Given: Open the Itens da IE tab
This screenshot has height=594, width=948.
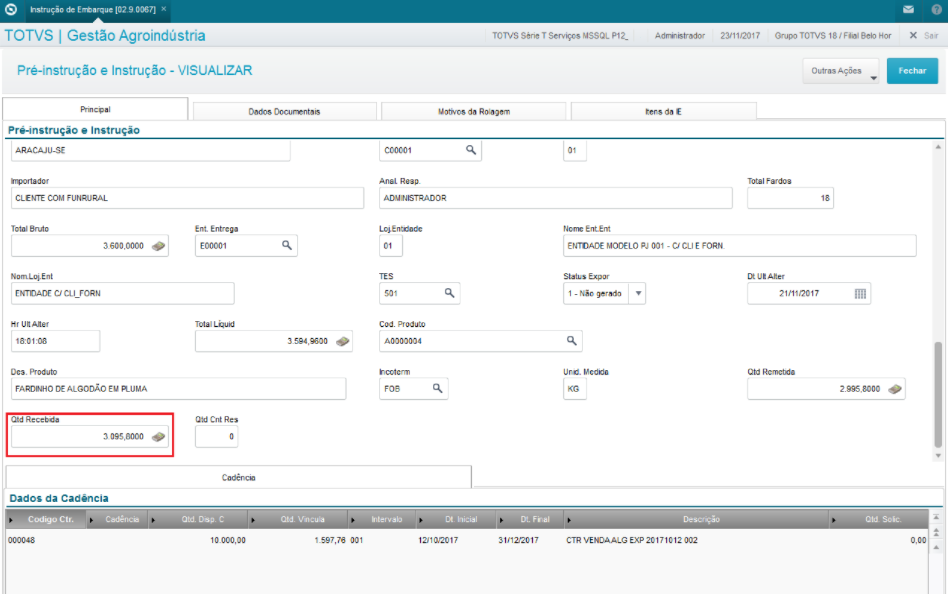Looking at the screenshot, I should tap(663, 111).
